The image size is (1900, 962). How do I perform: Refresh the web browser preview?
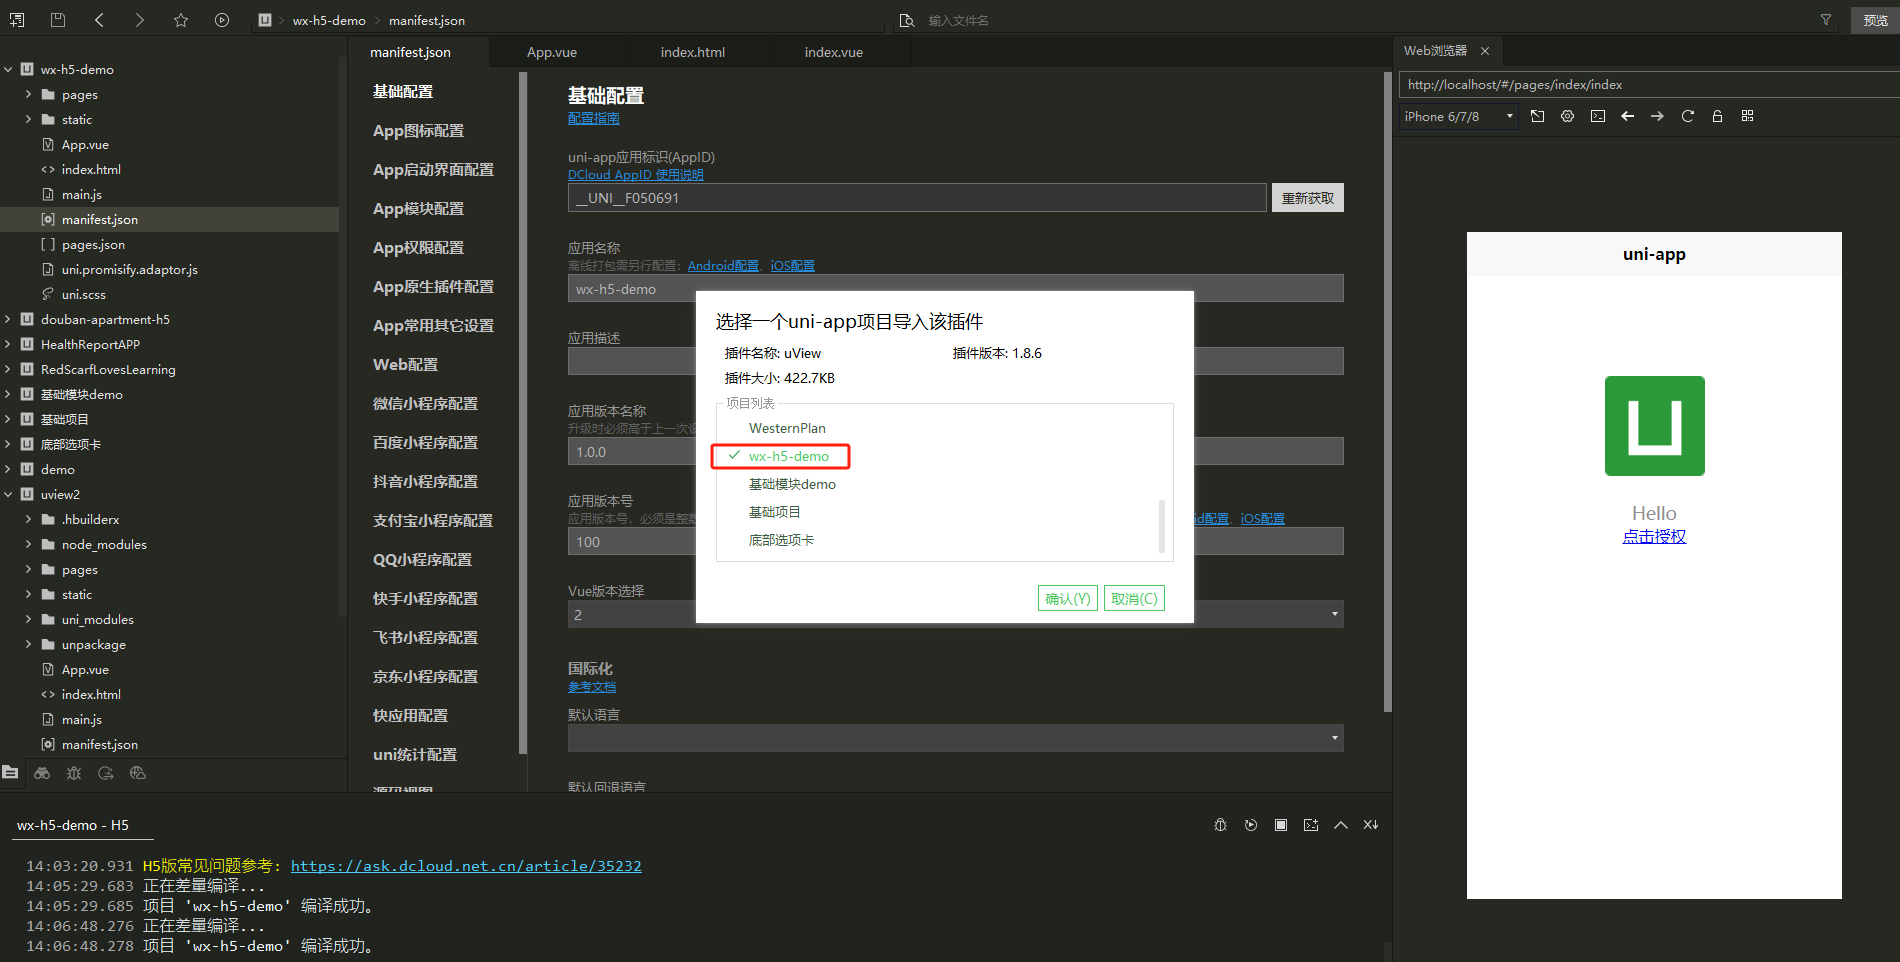(1688, 116)
